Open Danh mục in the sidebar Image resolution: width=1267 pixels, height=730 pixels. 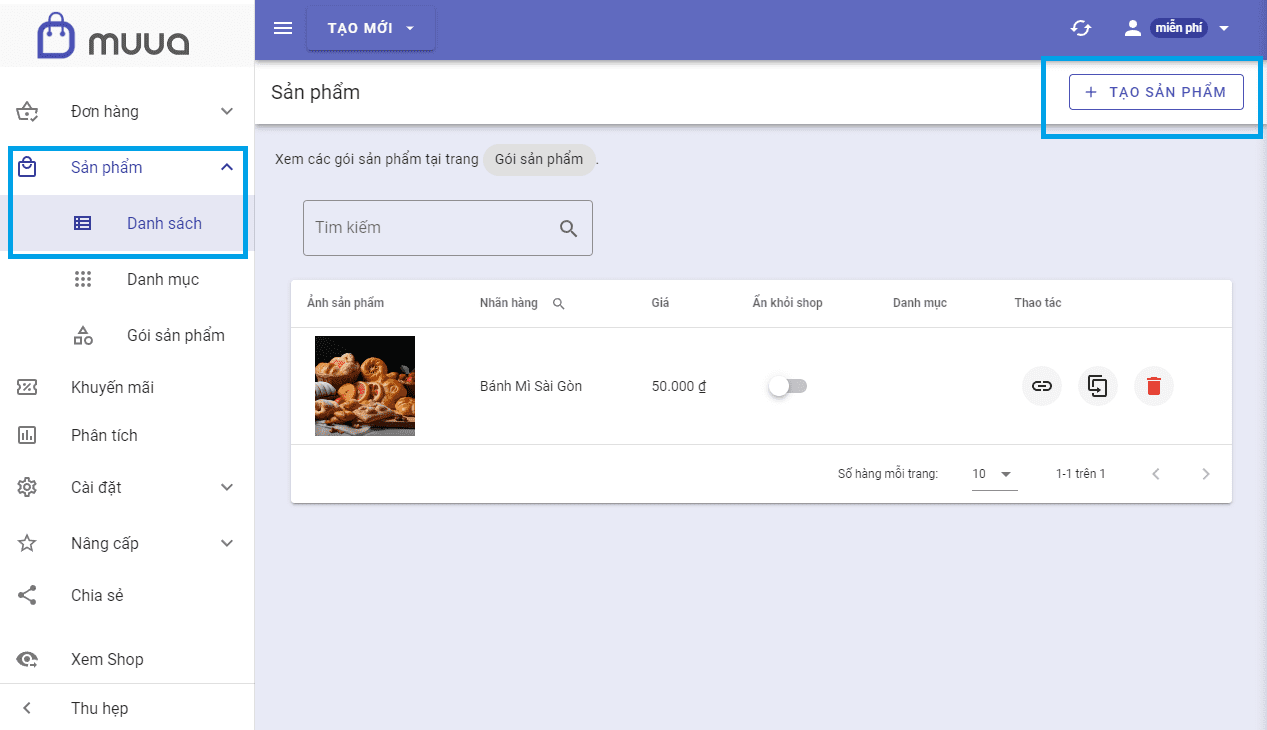(162, 279)
